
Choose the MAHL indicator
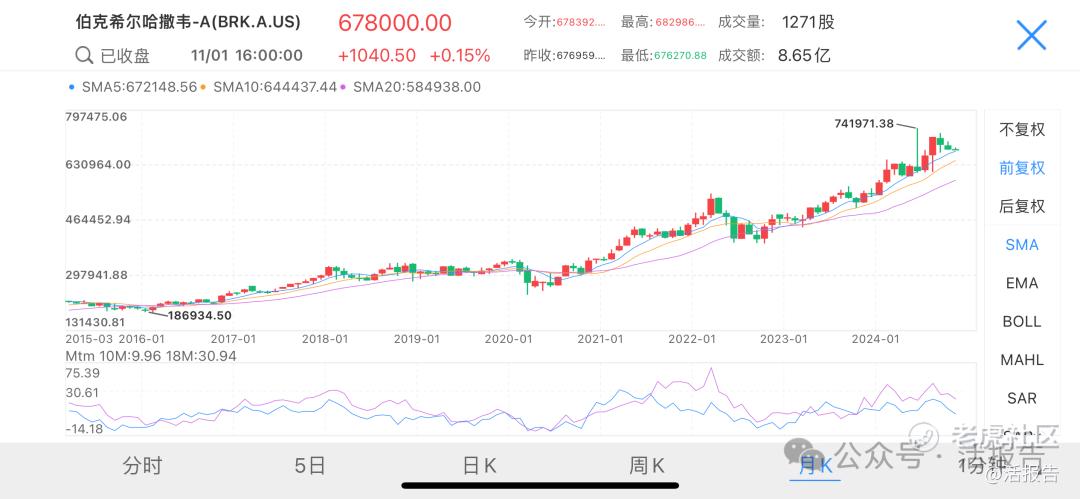pos(1022,360)
